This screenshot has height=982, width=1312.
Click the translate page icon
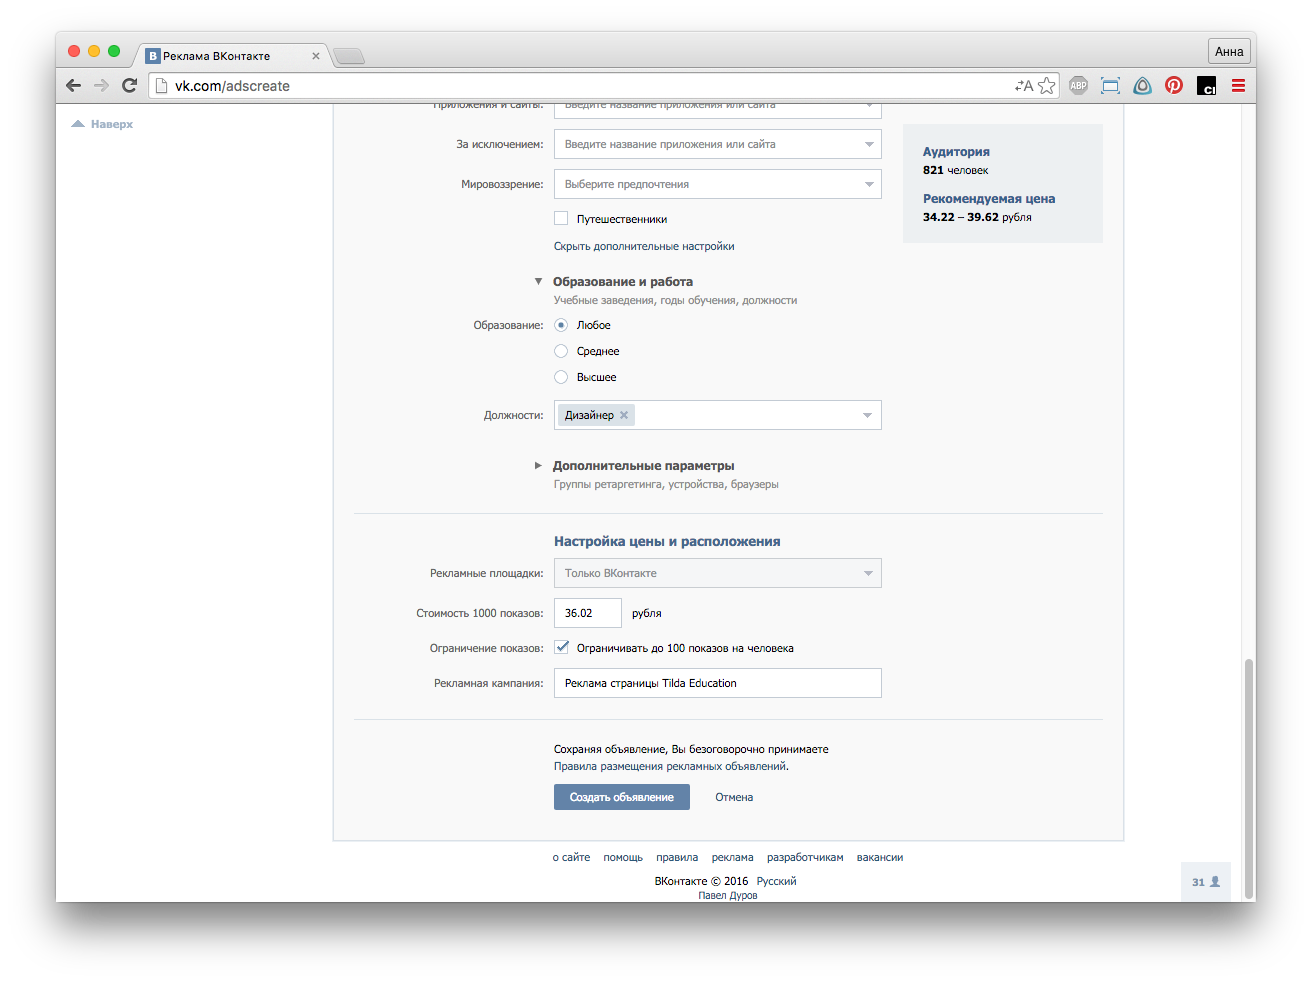pyautogui.click(x=1024, y=86)
